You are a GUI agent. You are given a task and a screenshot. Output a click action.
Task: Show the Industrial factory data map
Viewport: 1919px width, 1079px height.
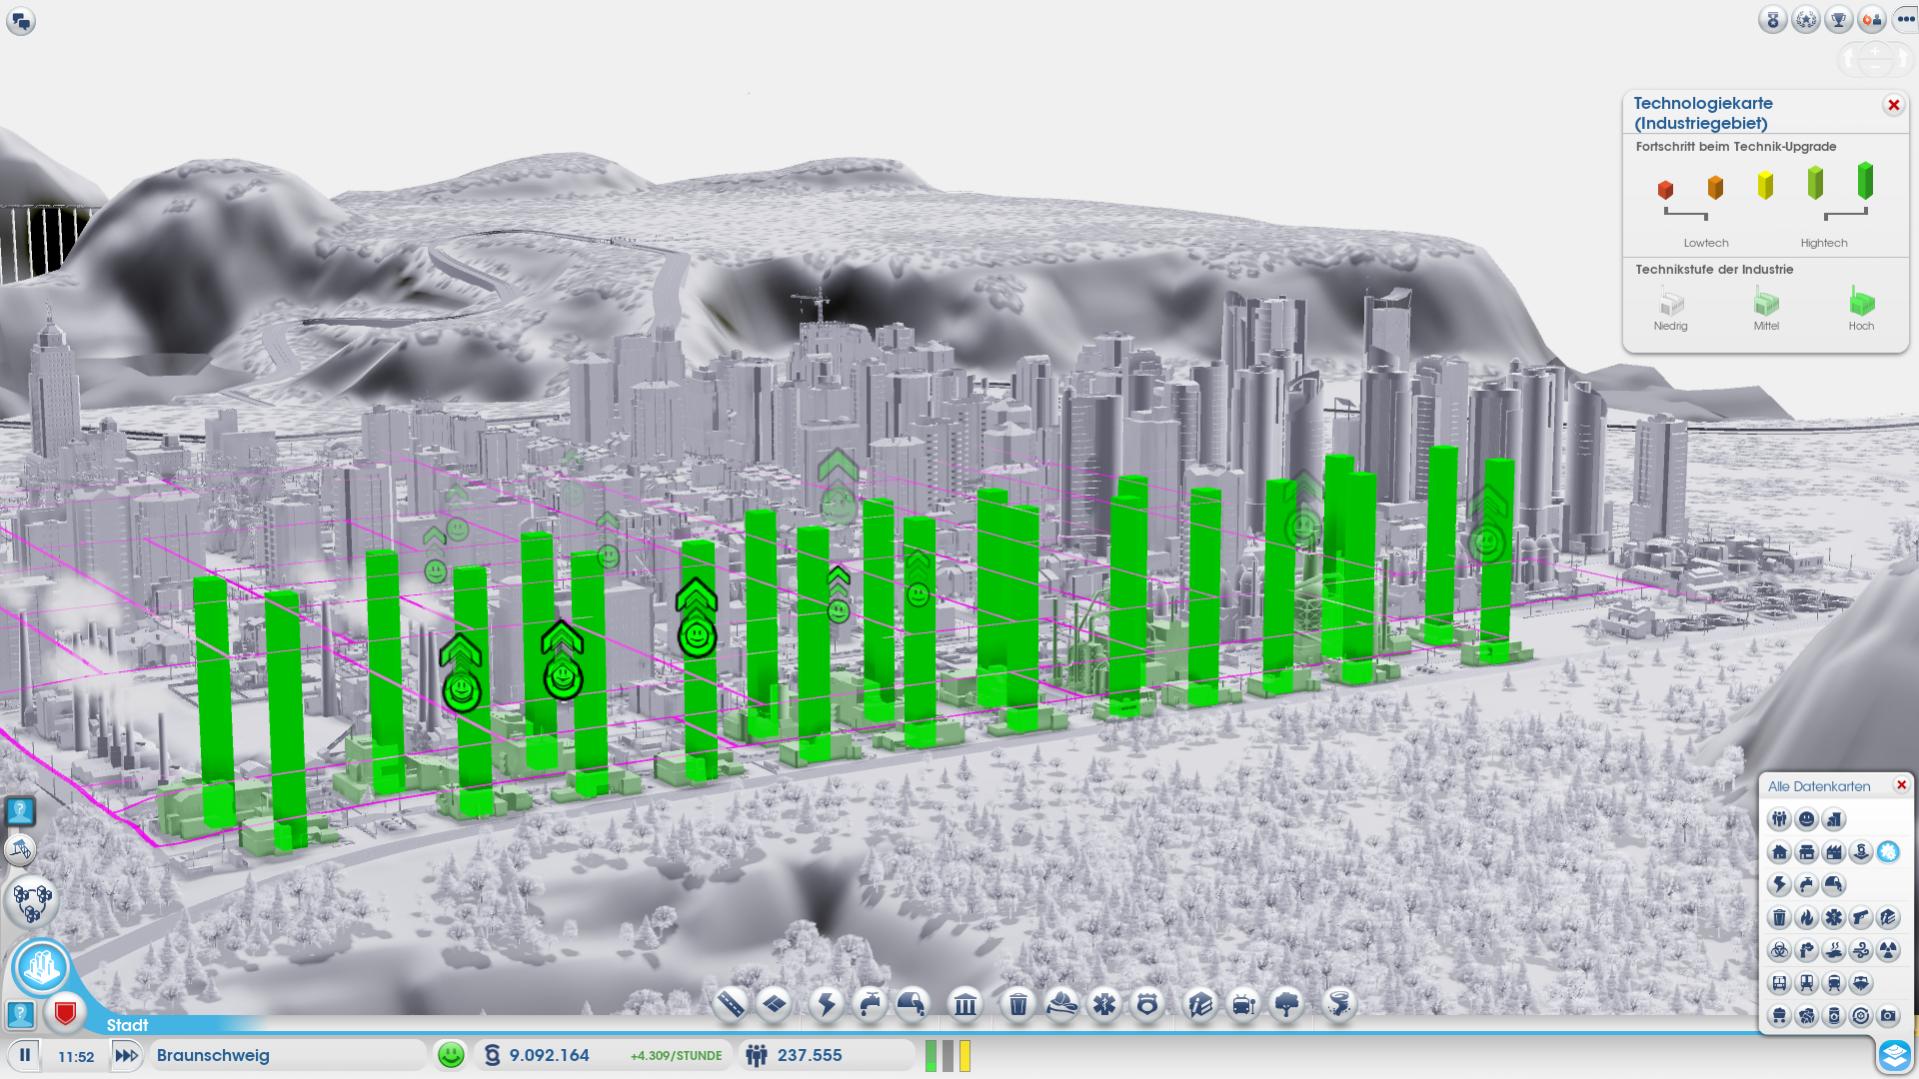click(x=1833, y=853)
